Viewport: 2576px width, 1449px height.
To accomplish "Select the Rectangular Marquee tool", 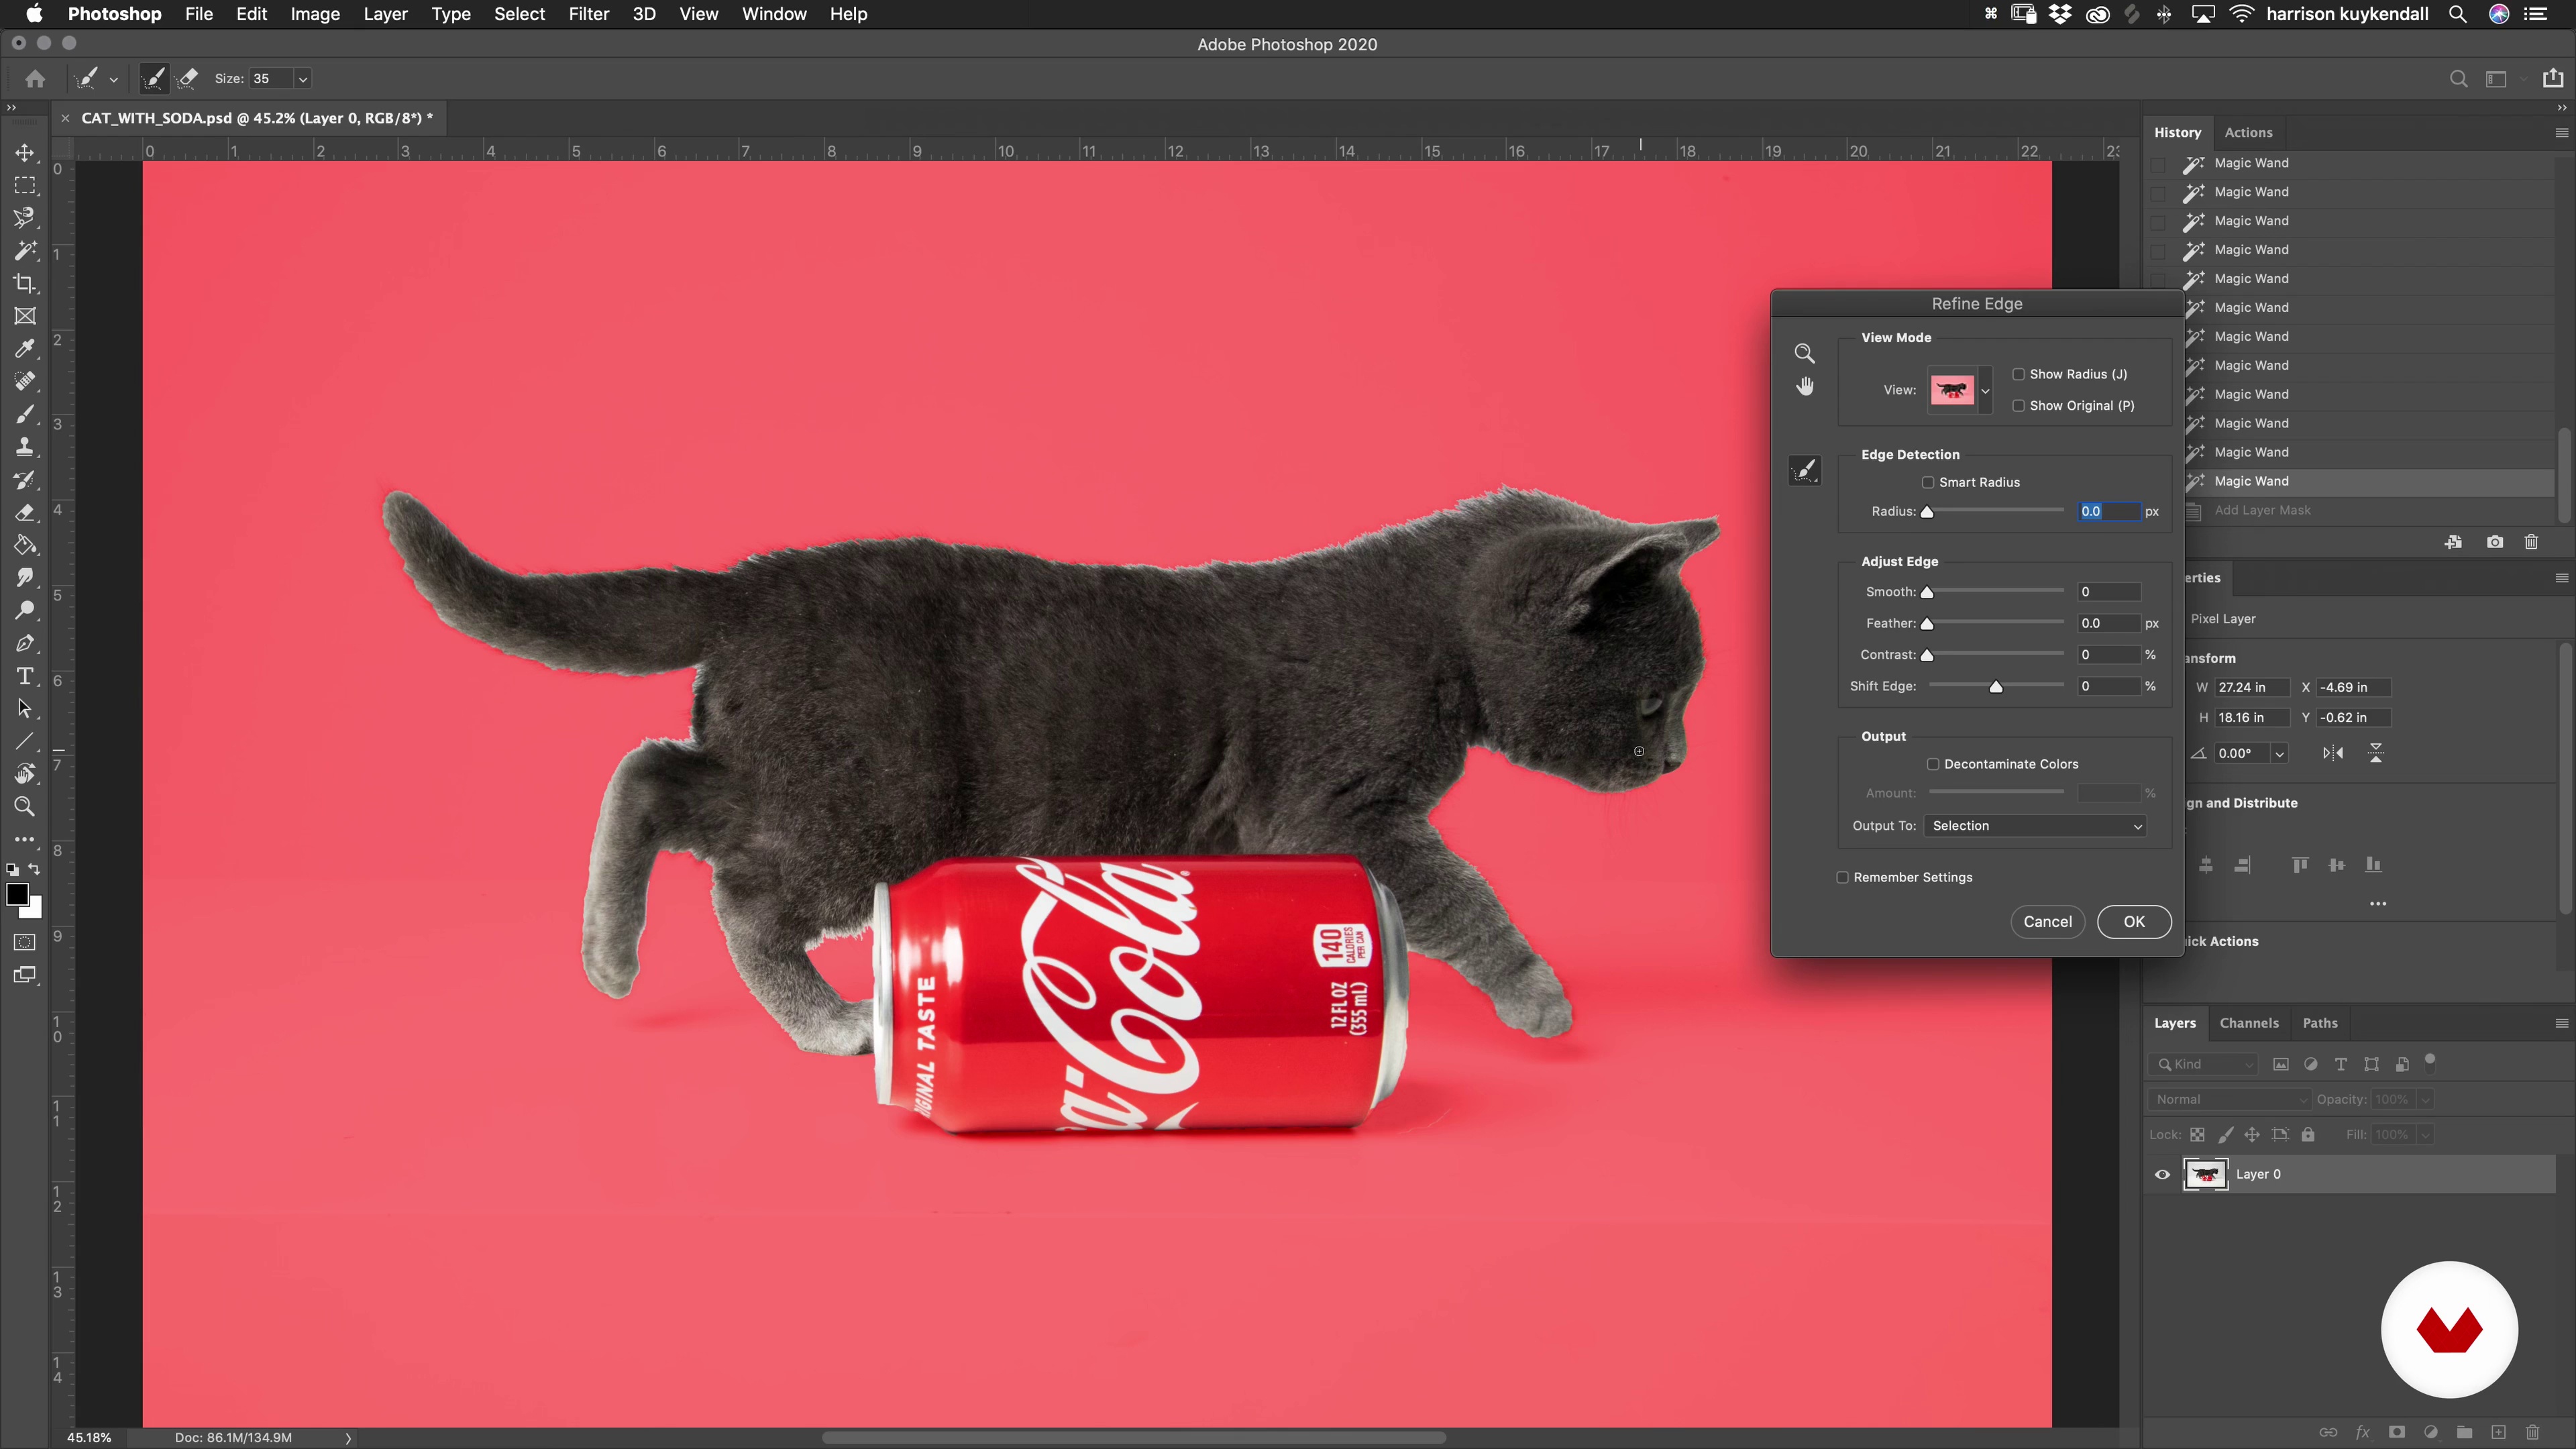I will click(x=25, y=186).
